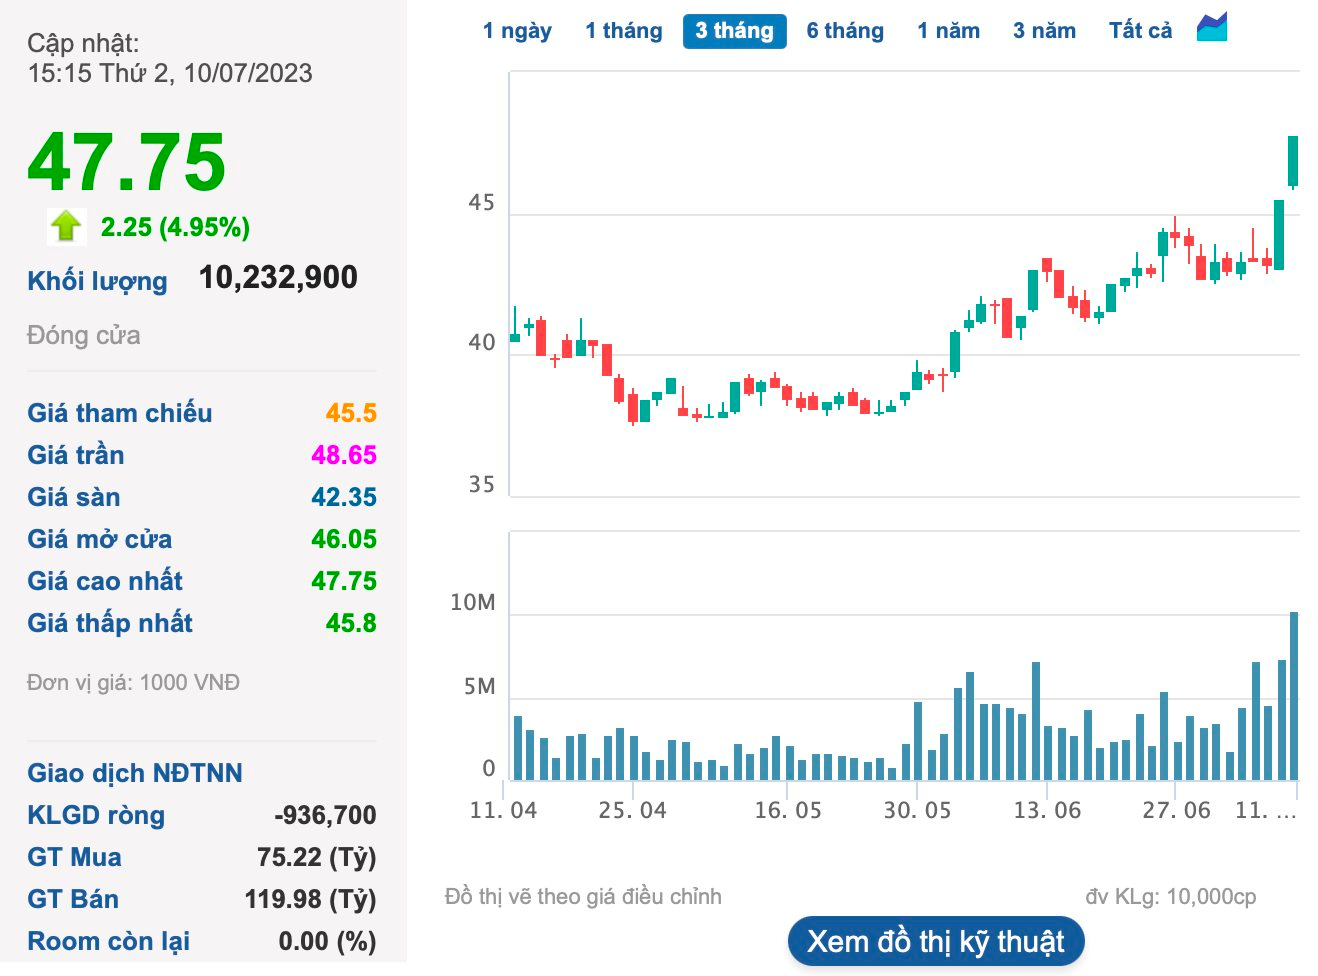Click the Giá cao nhất label
Screen dimensions: 1318x976
(105, 581)
